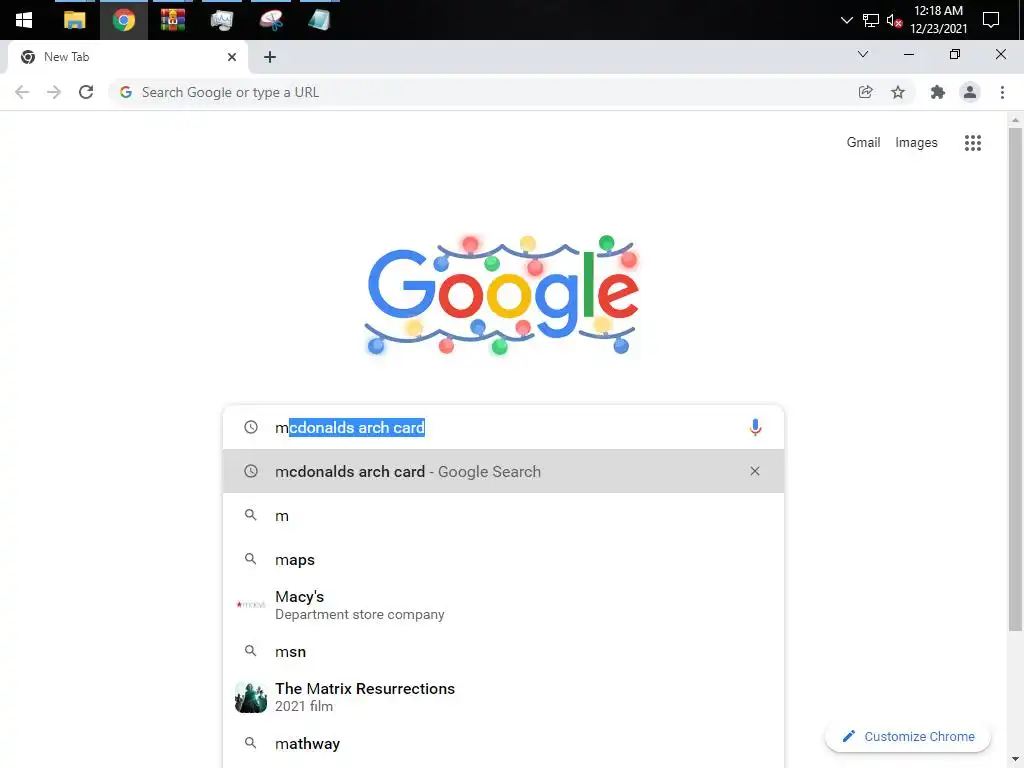Image resolution: width=1024 pixels, height=768 pixels.
Task: Open the monitor app icon in the taskbar
Action: [x=221, y=20]
